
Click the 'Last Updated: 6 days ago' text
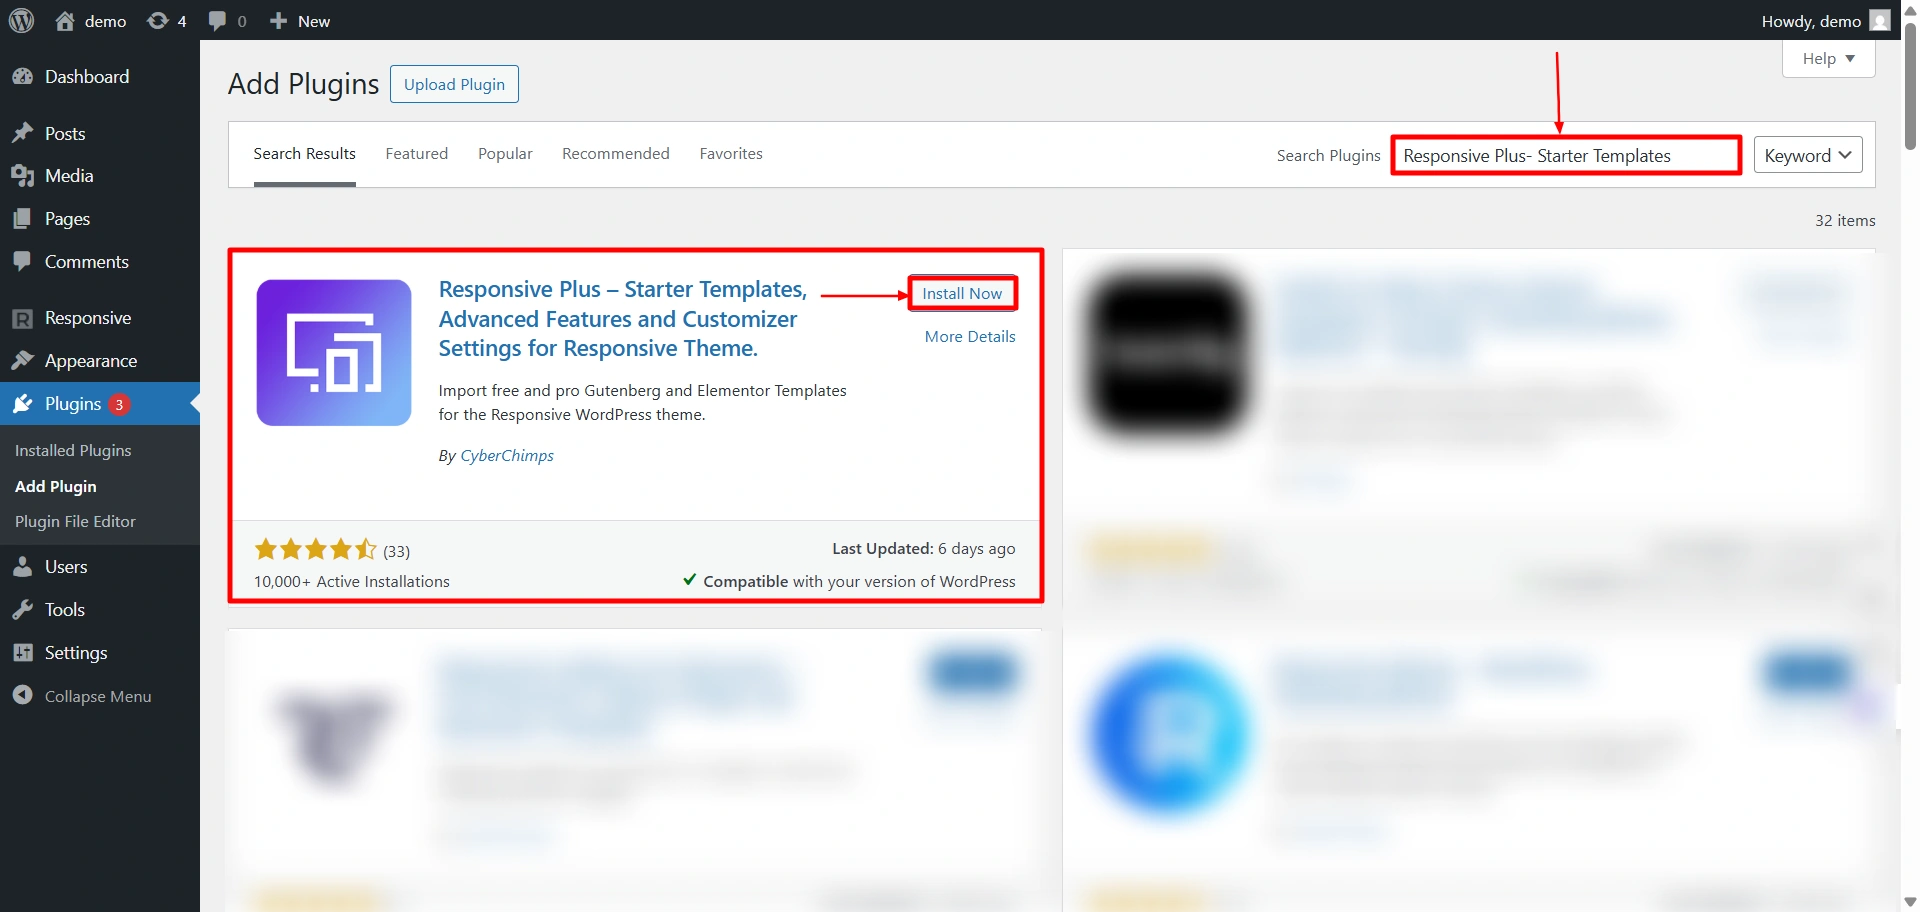924,548
